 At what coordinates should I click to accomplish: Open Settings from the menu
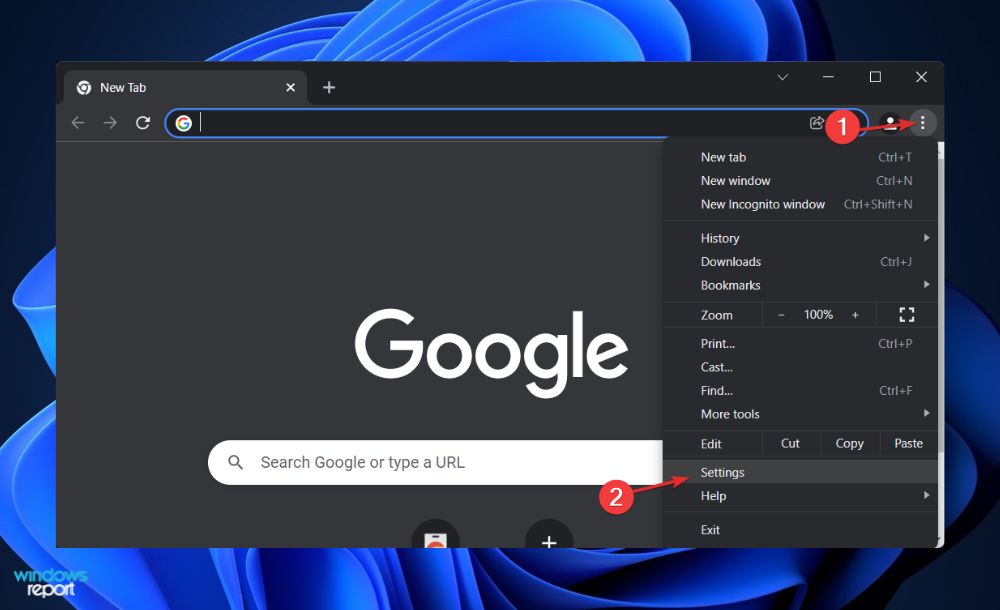tap(800, 472)
